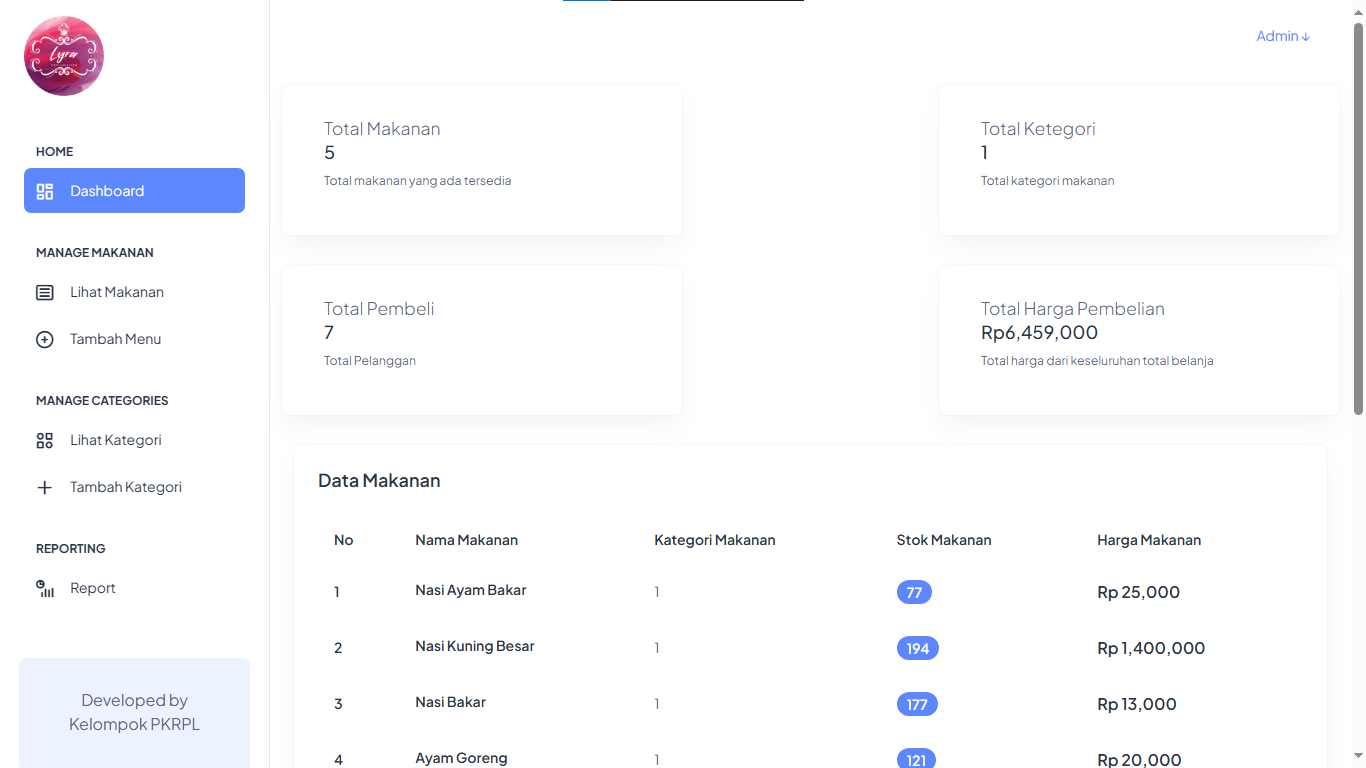
Task: Click the Dashboard grid icon
Action: (x=45, y=191)
